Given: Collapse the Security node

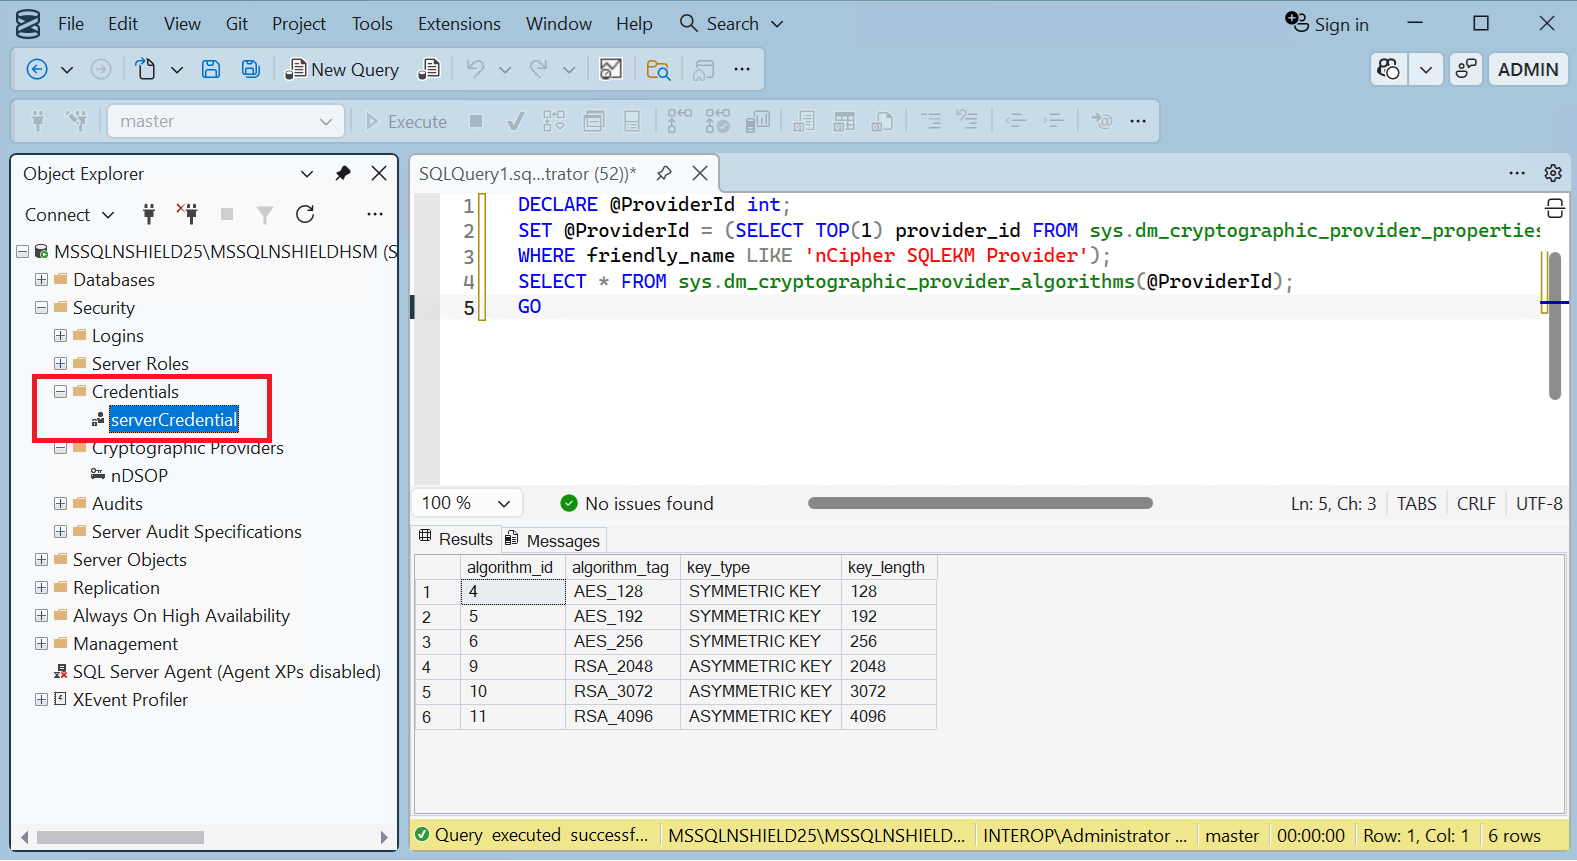Looking at the screenshot, I should [x=41, y=308].
